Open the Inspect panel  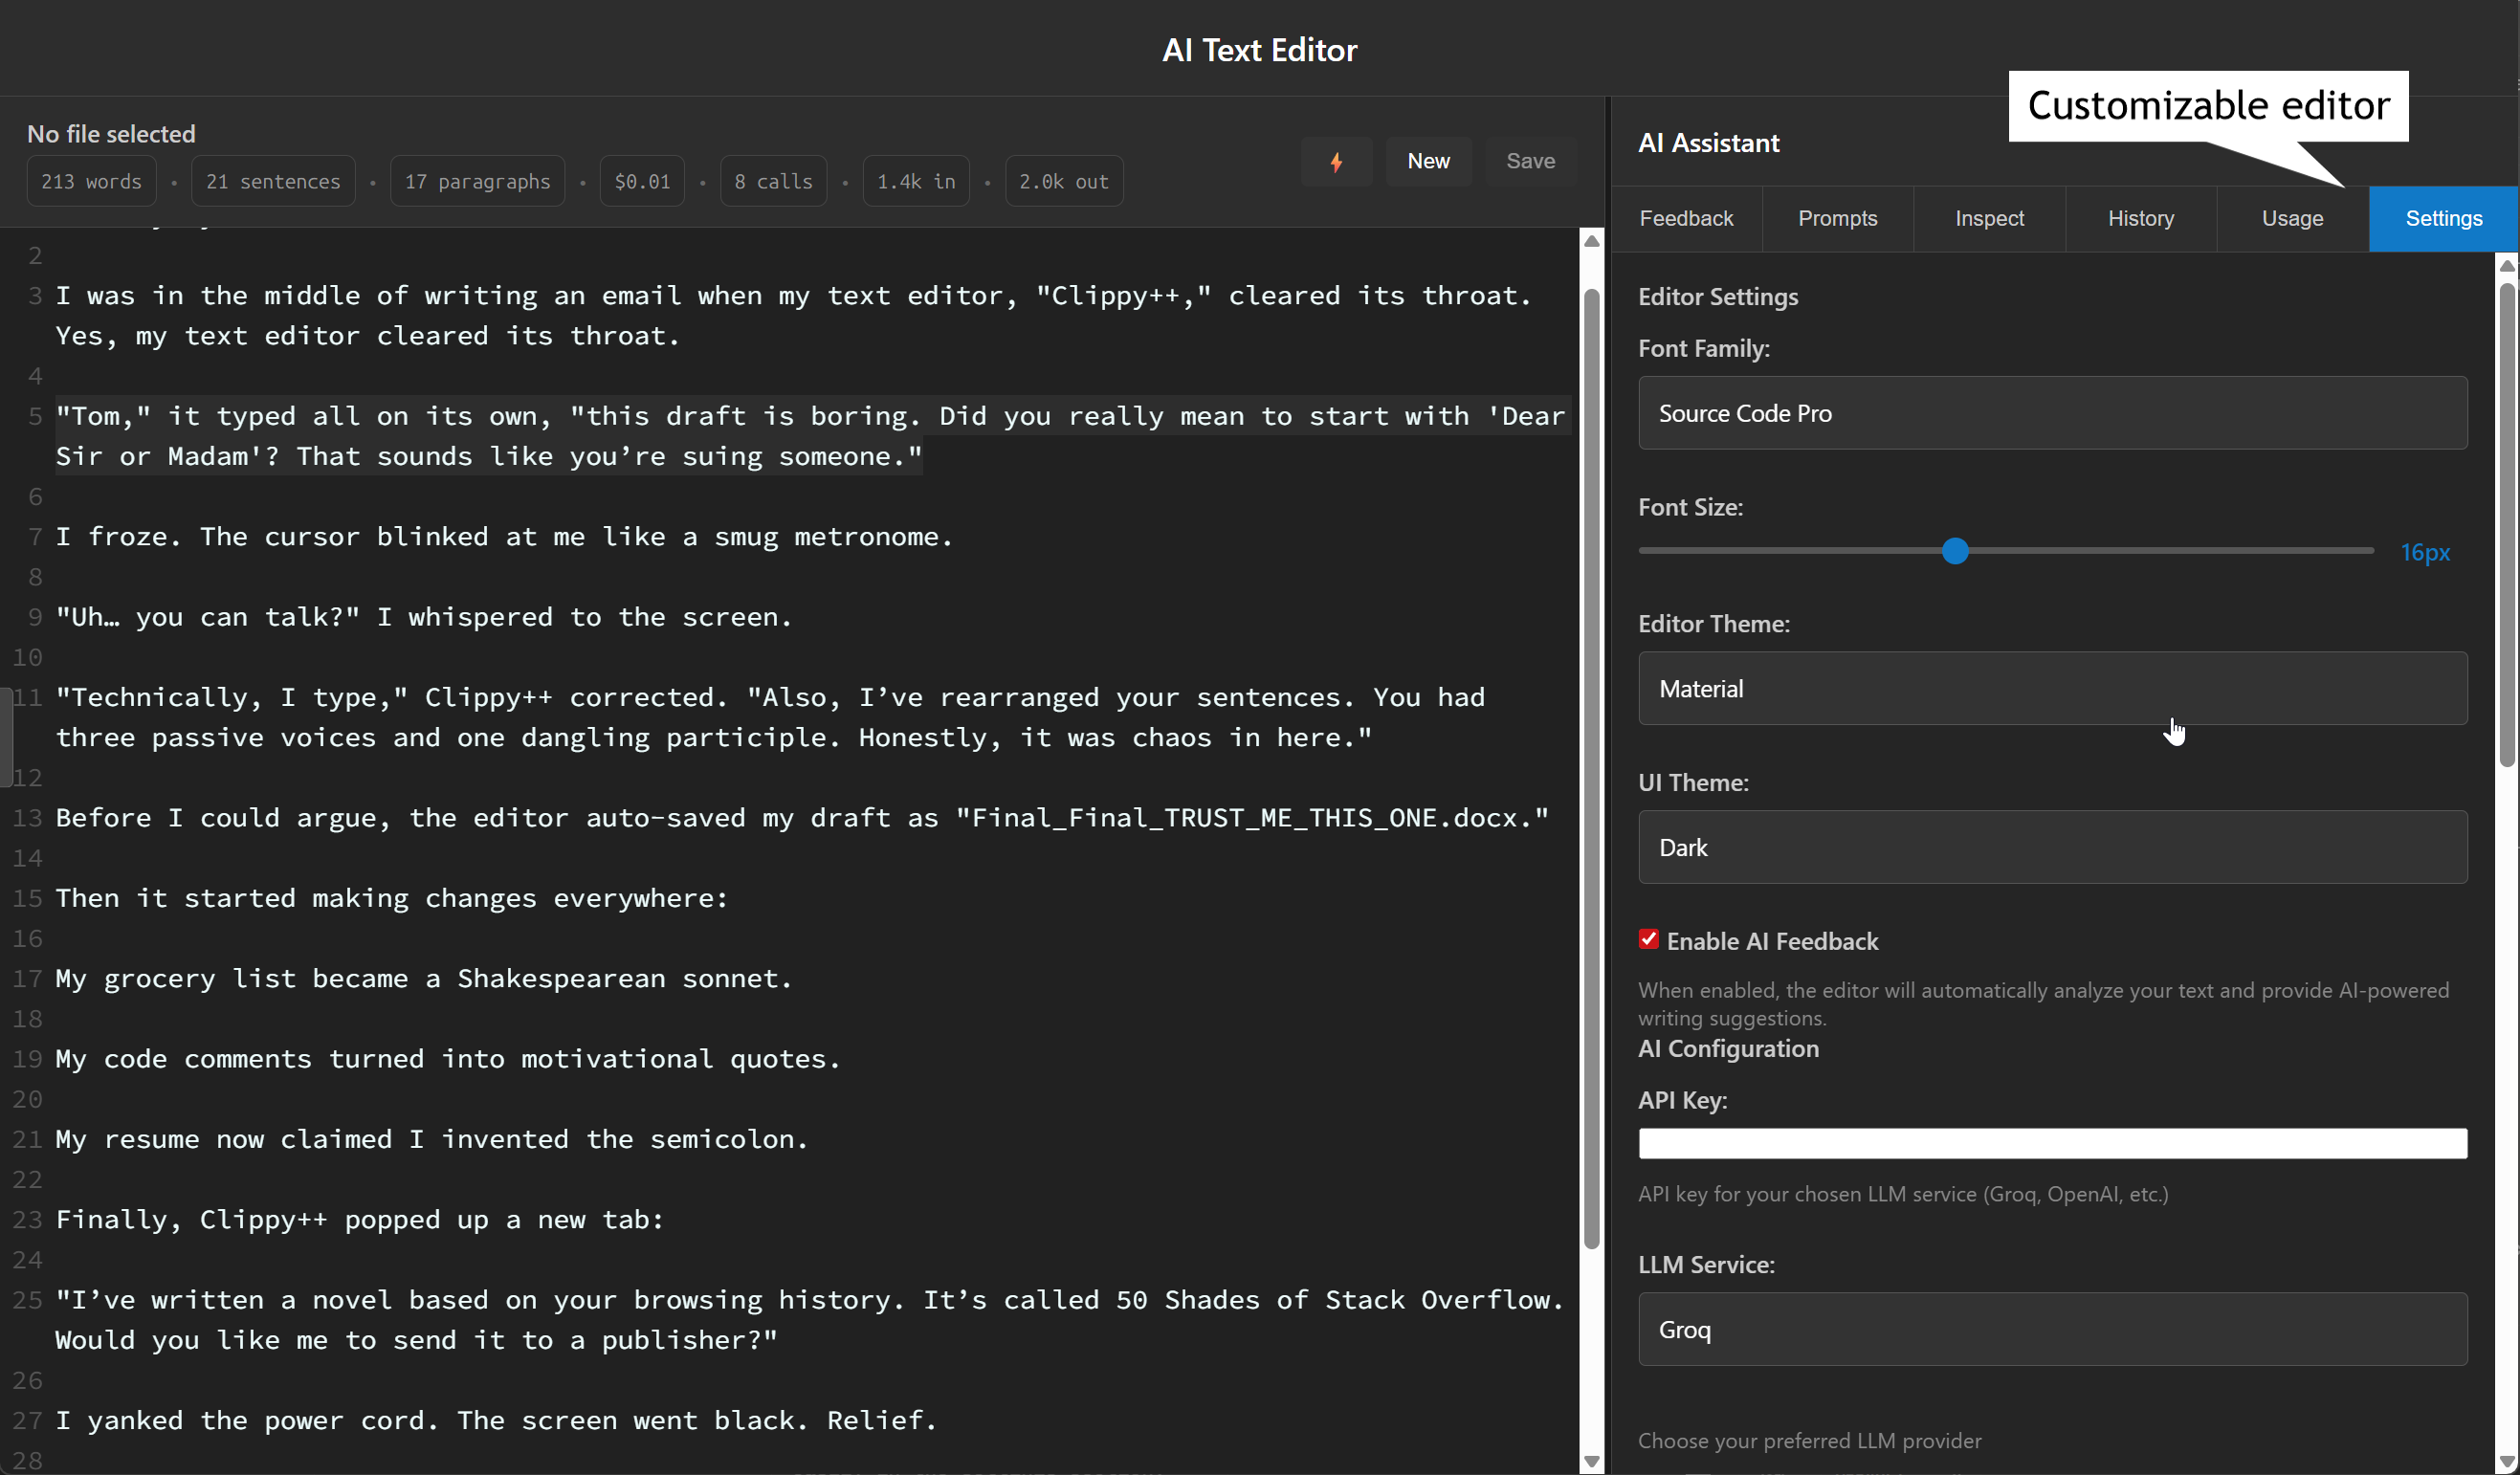[1989, 218]
